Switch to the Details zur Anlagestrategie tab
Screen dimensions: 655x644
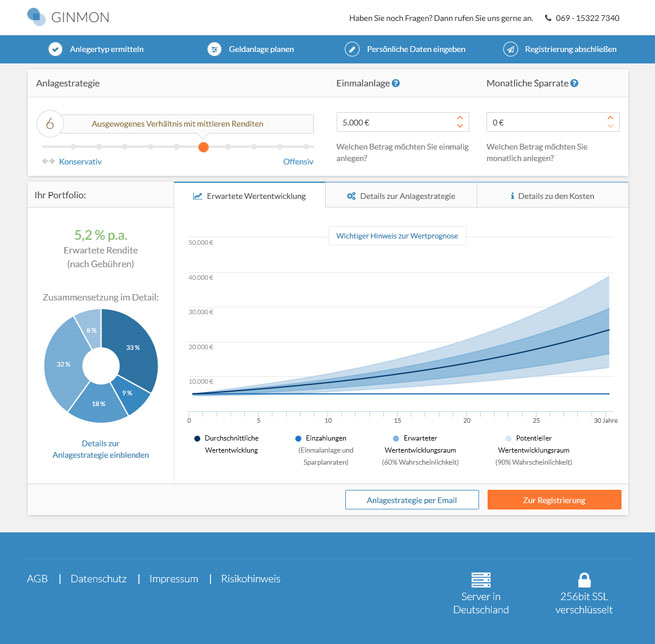point(401,195)
